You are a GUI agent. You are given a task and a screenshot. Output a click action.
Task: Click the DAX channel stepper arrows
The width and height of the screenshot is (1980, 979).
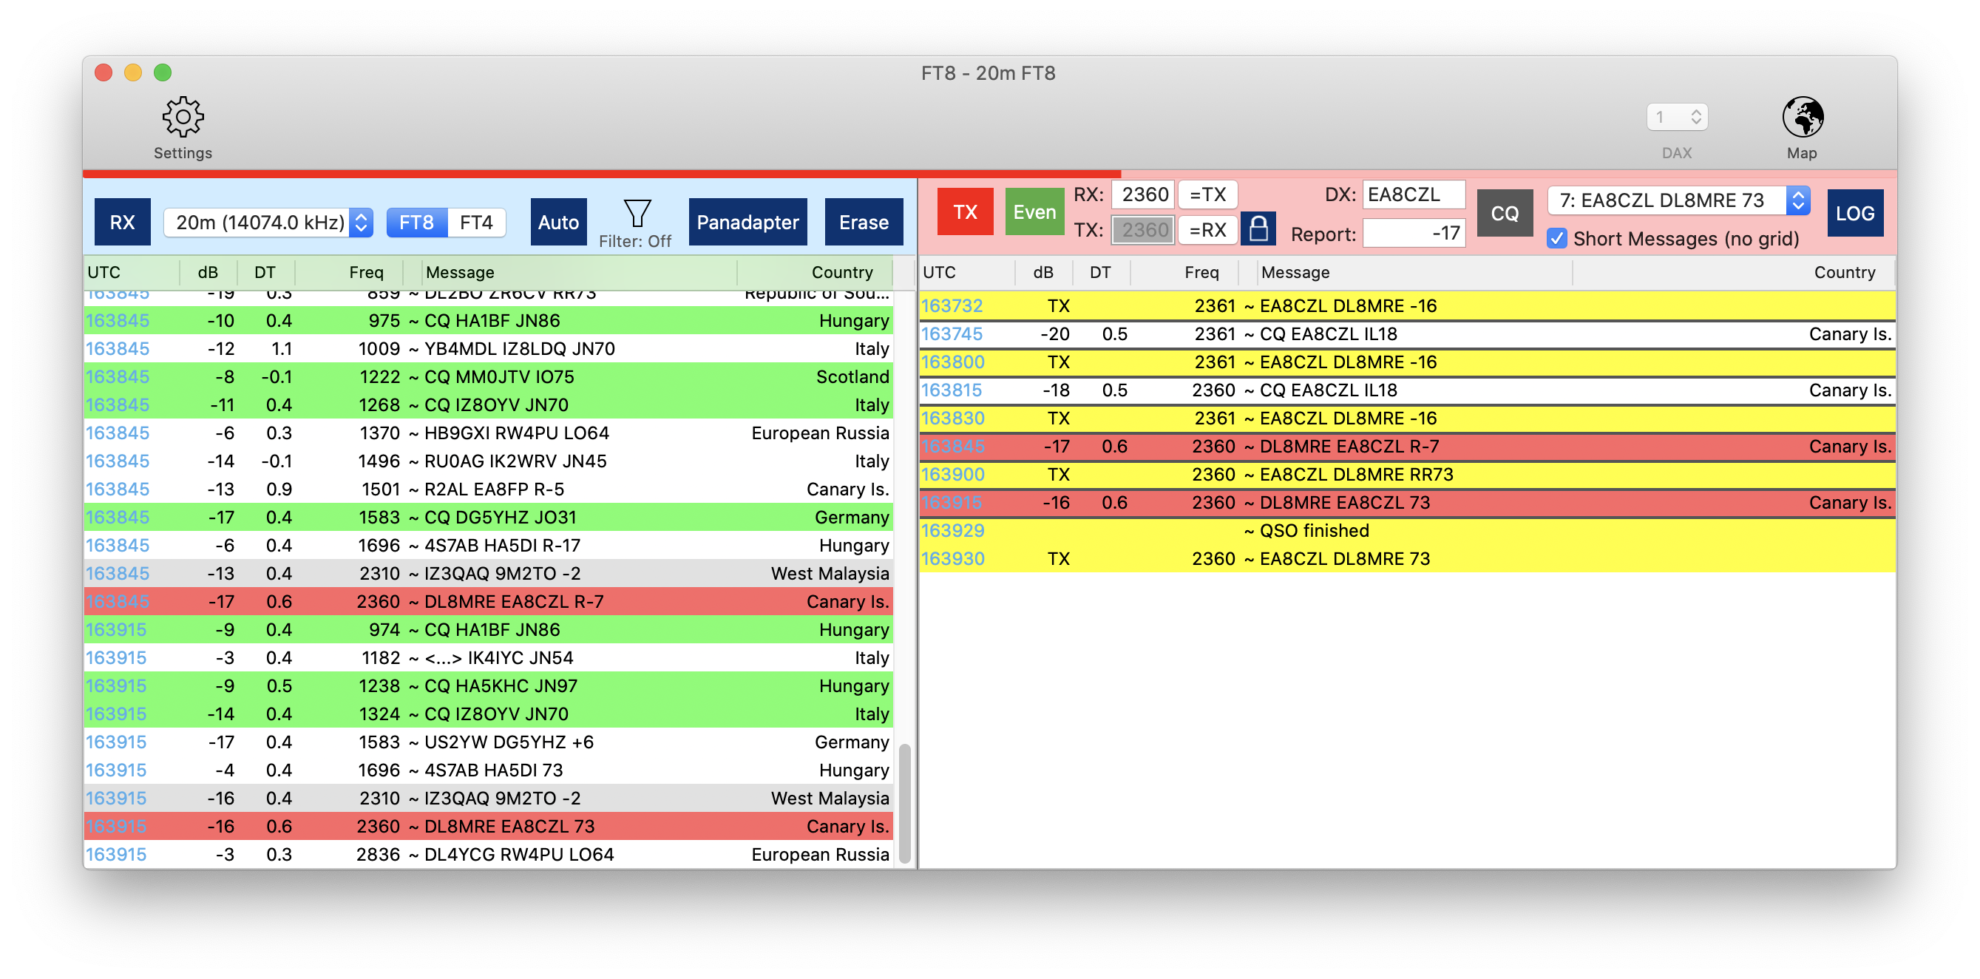(x=1696, y=117)
